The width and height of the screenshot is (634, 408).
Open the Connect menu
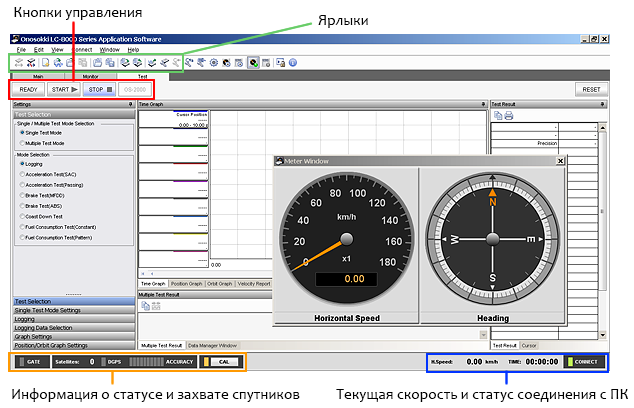(x=82, y=50)
